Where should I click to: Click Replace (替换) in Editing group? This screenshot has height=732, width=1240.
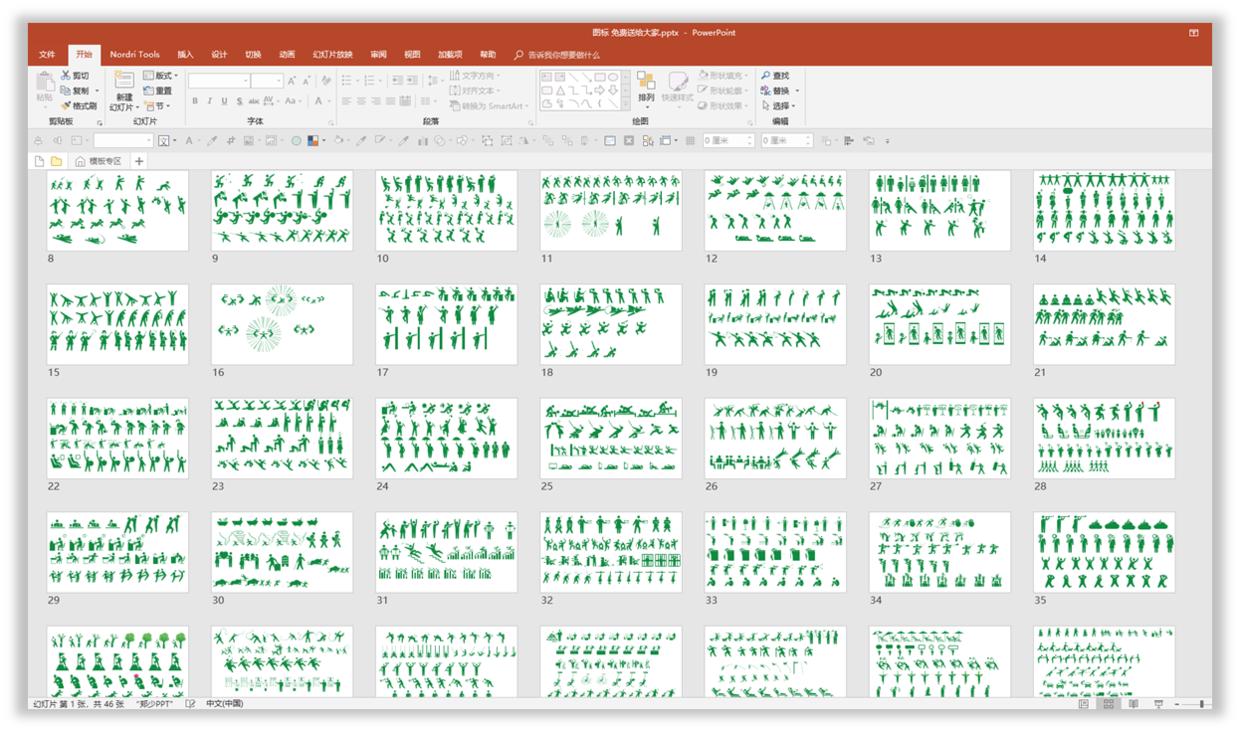pos(775,90)
